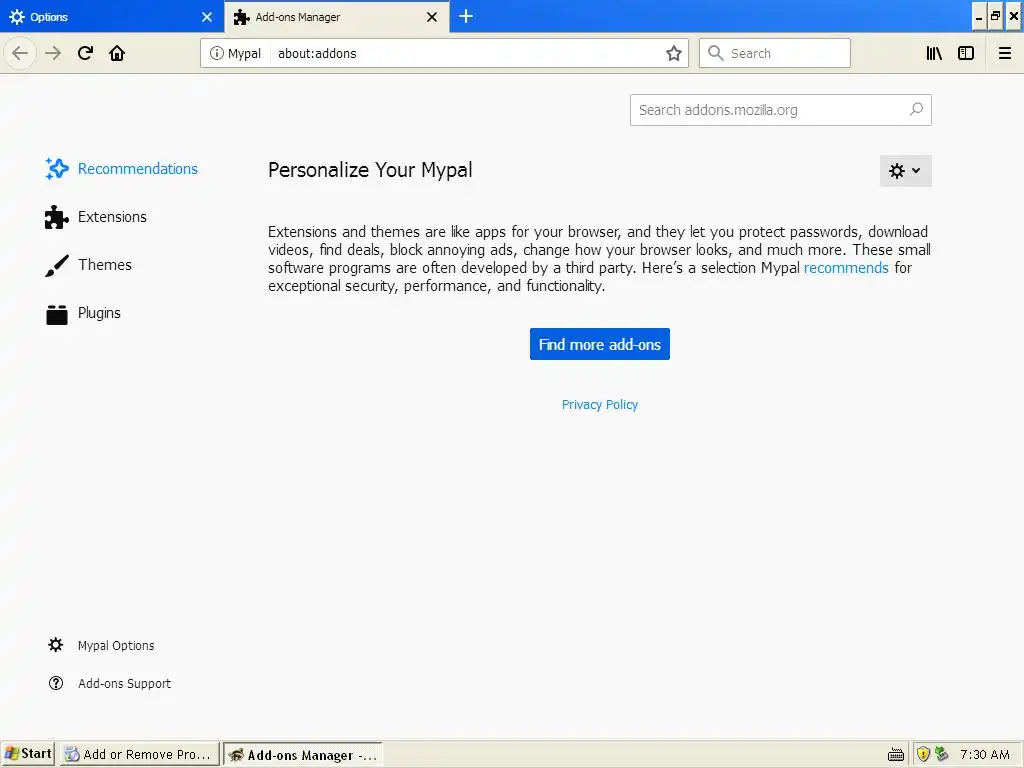Close the Add-ons Manager tab

[x=432, y=17]
